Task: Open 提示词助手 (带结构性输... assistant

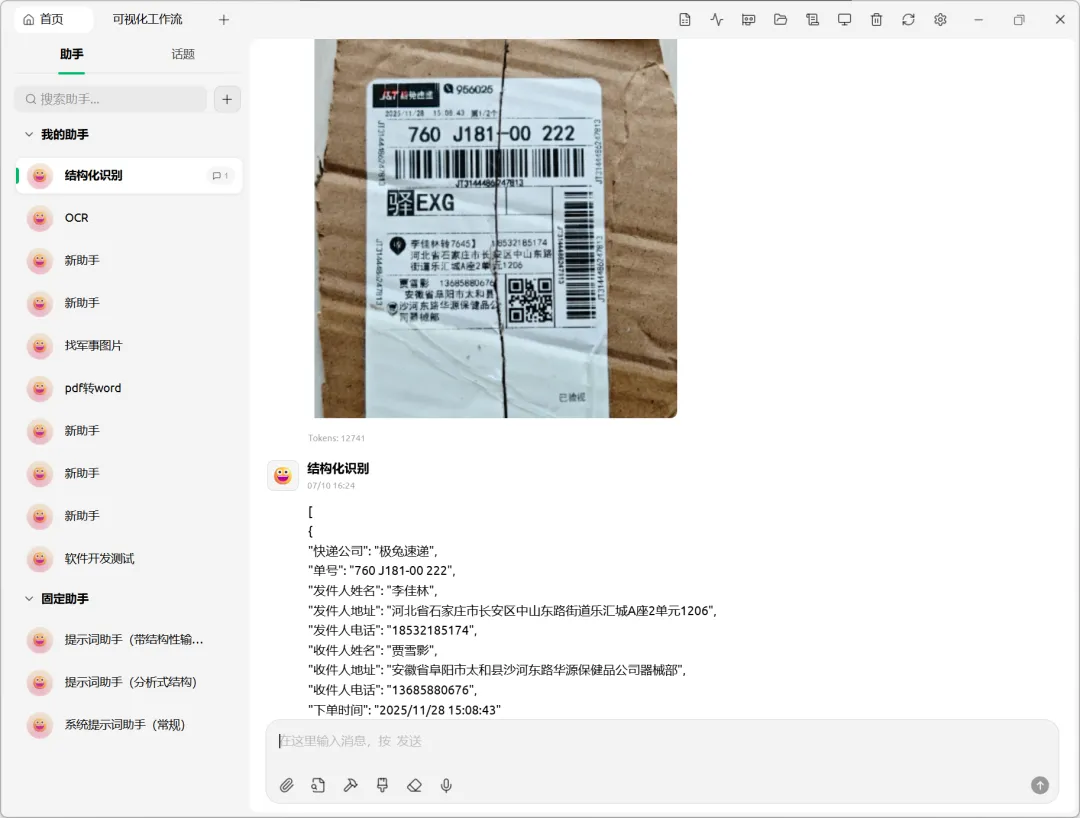Action: (x=129, y=640)
